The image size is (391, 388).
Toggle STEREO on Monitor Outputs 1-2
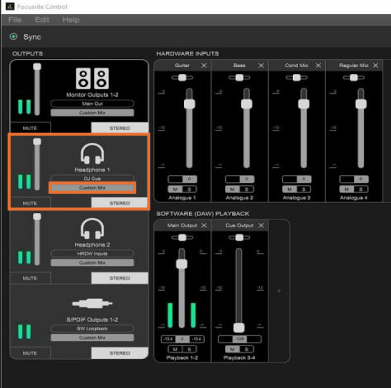point(120,128)
